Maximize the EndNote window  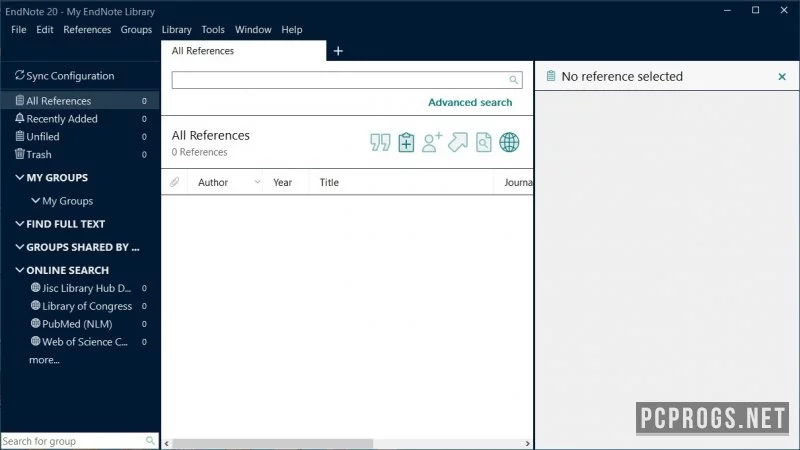click(756, 10)
